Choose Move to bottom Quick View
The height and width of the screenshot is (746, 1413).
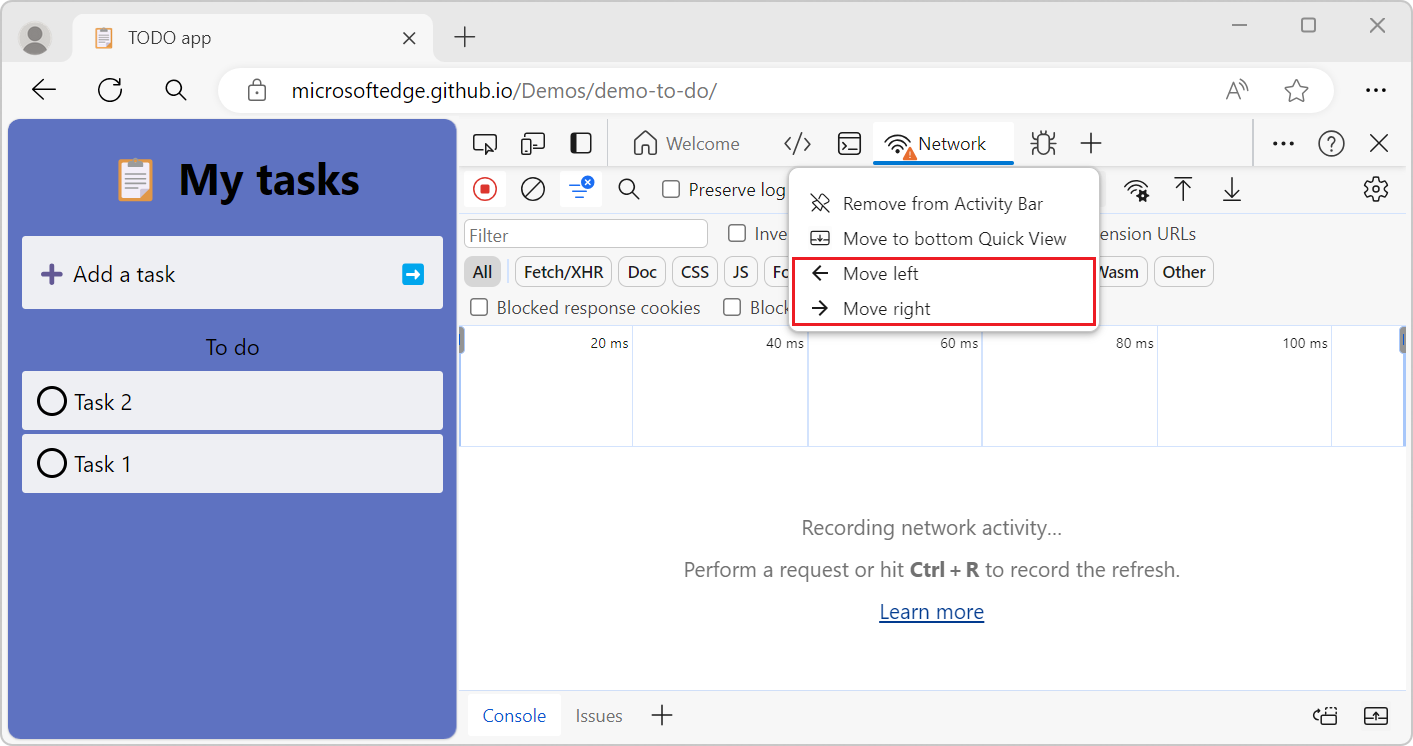click(944, 239)
